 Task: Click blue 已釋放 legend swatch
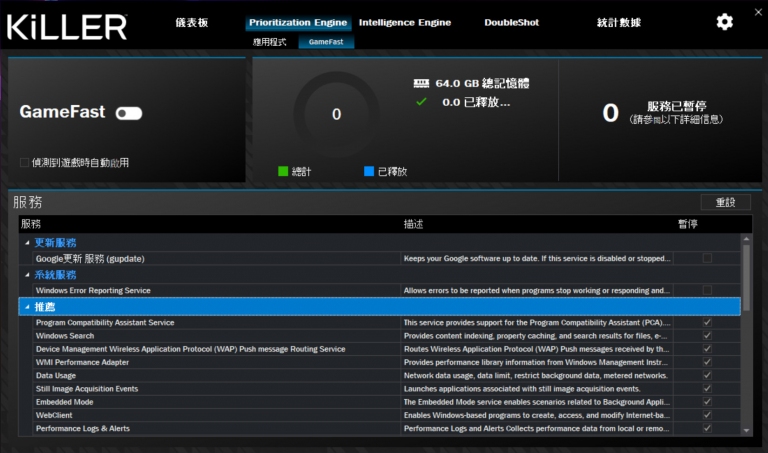click(x=369, y=171)
